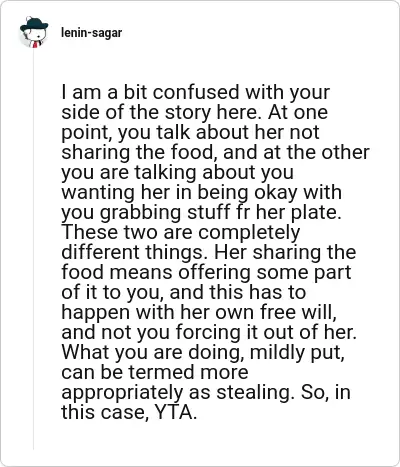
Task: Select the line "you are talking about you"
Action: 177,173
